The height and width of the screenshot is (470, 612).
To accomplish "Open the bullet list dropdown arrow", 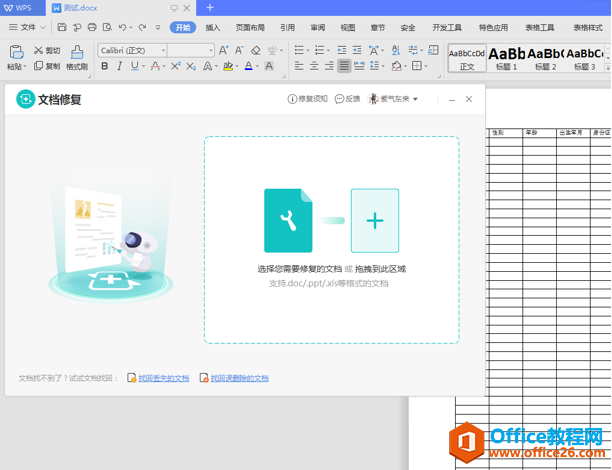I will [308, 50].
